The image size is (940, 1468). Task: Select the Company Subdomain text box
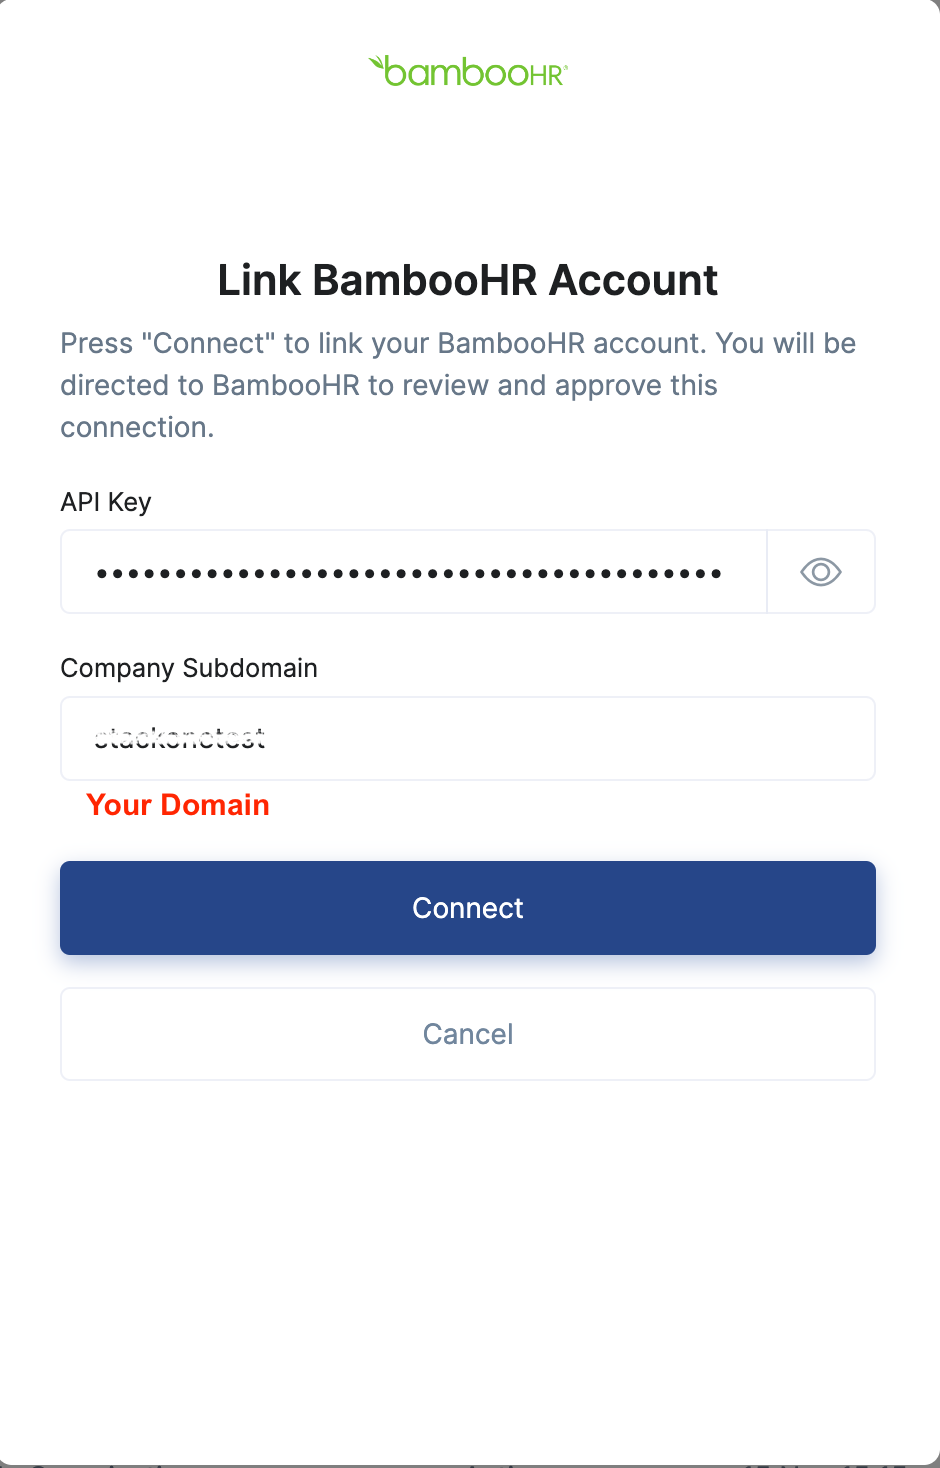pyautogui.click(x=468, y=738)
